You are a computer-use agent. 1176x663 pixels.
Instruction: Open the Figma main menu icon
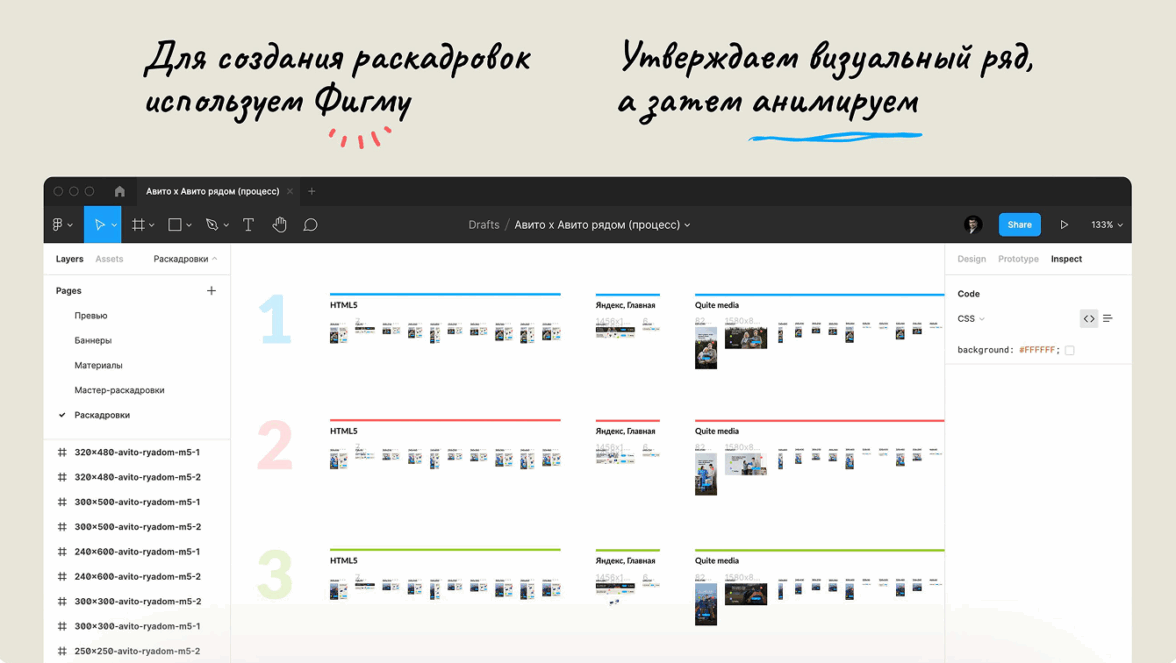pos(58,224)
